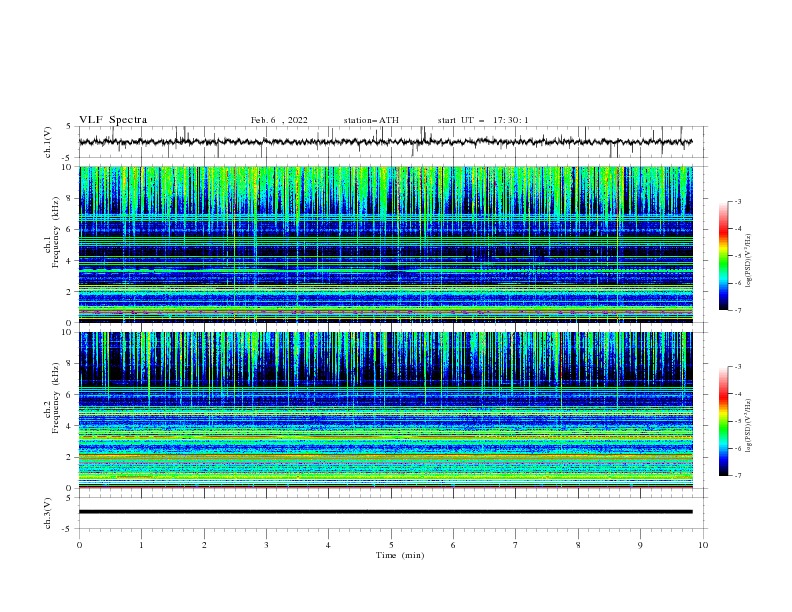This screenshot has height=612, width=792.
Task: Click the "ch.3(V)" axis label
Action: pos(48,513)
